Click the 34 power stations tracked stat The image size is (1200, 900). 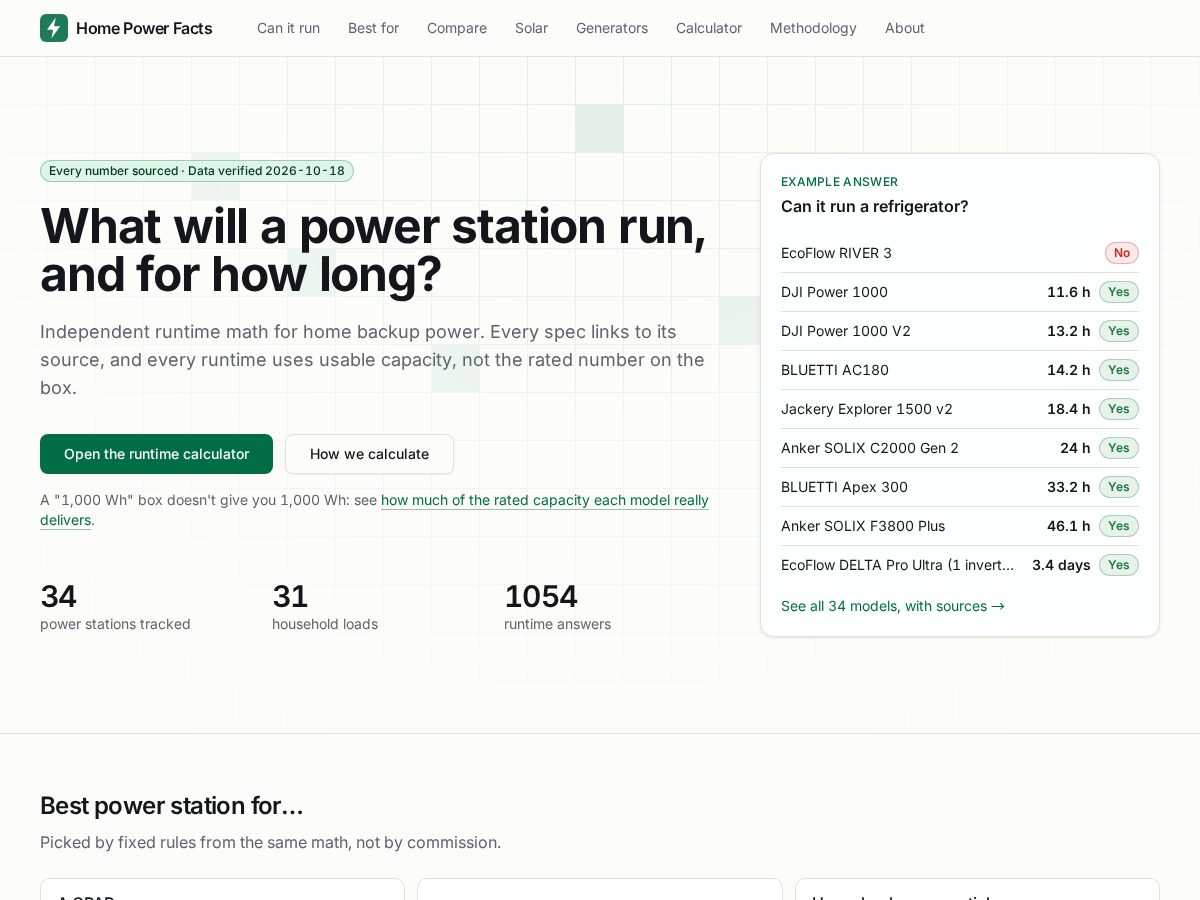tap(115, 607)
